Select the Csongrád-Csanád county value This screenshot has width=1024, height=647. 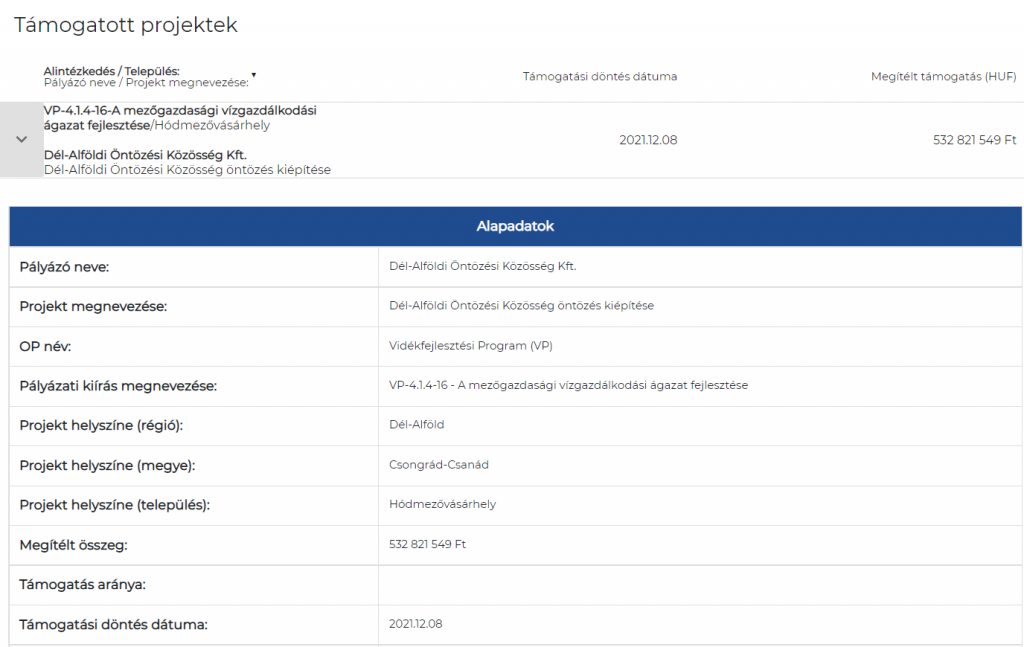tap(438, 465)
